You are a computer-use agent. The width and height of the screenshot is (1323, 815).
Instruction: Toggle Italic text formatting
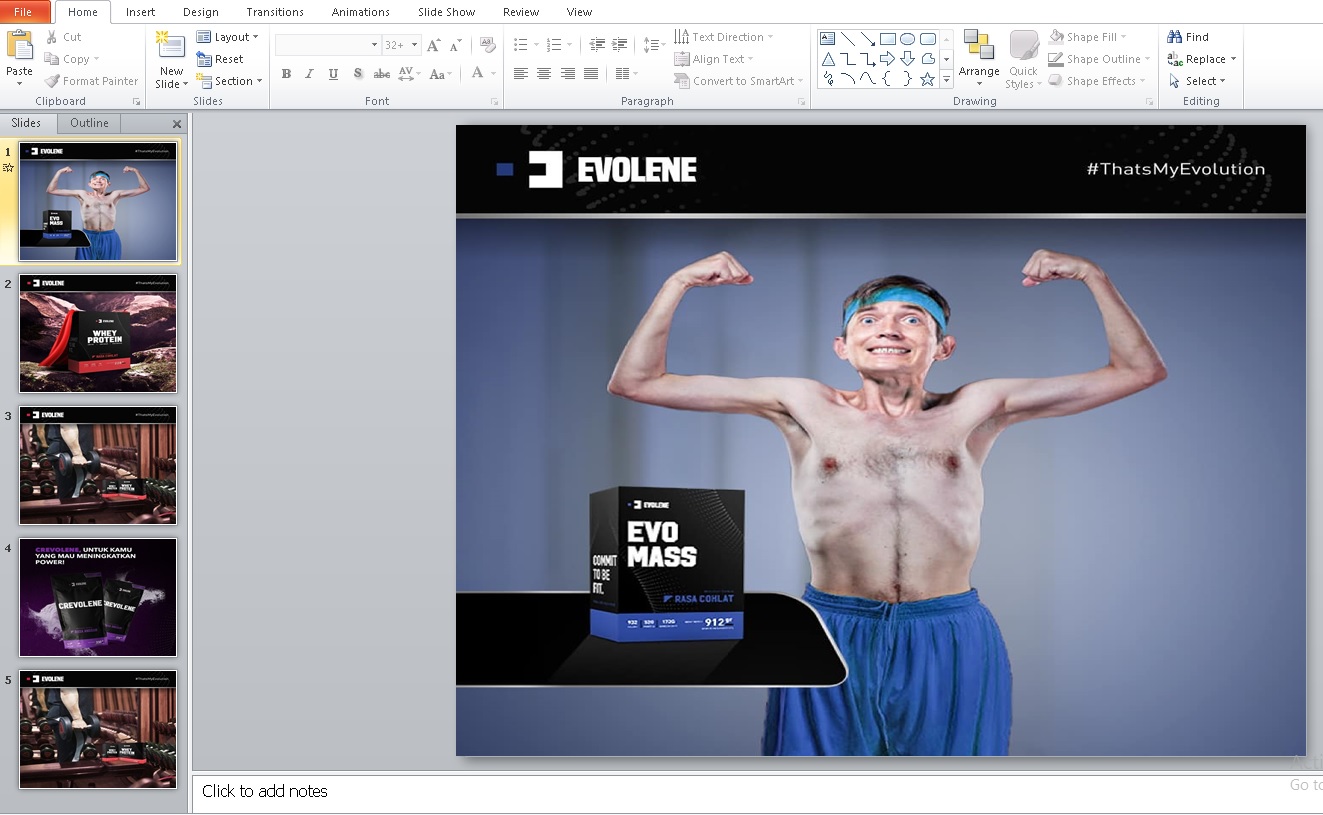click(309, 74)
